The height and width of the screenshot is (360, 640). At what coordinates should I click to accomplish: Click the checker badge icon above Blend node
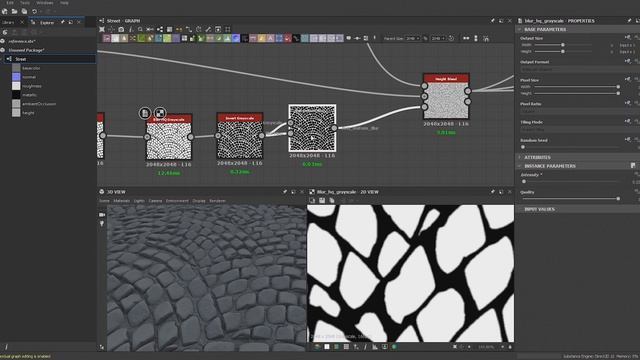[x=160, y=112]
